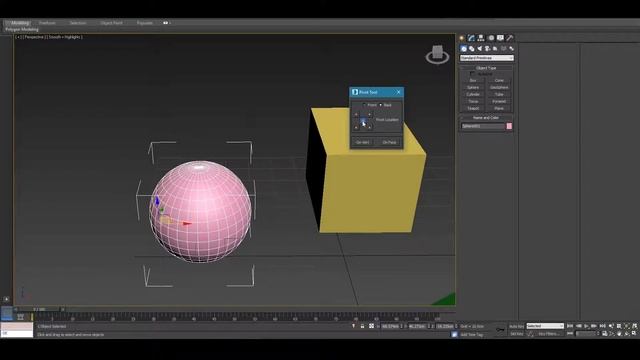Screen dimensions: 640x360
Task: Toggle the selection lock icon in status bar
Action: tap(362, 326)
